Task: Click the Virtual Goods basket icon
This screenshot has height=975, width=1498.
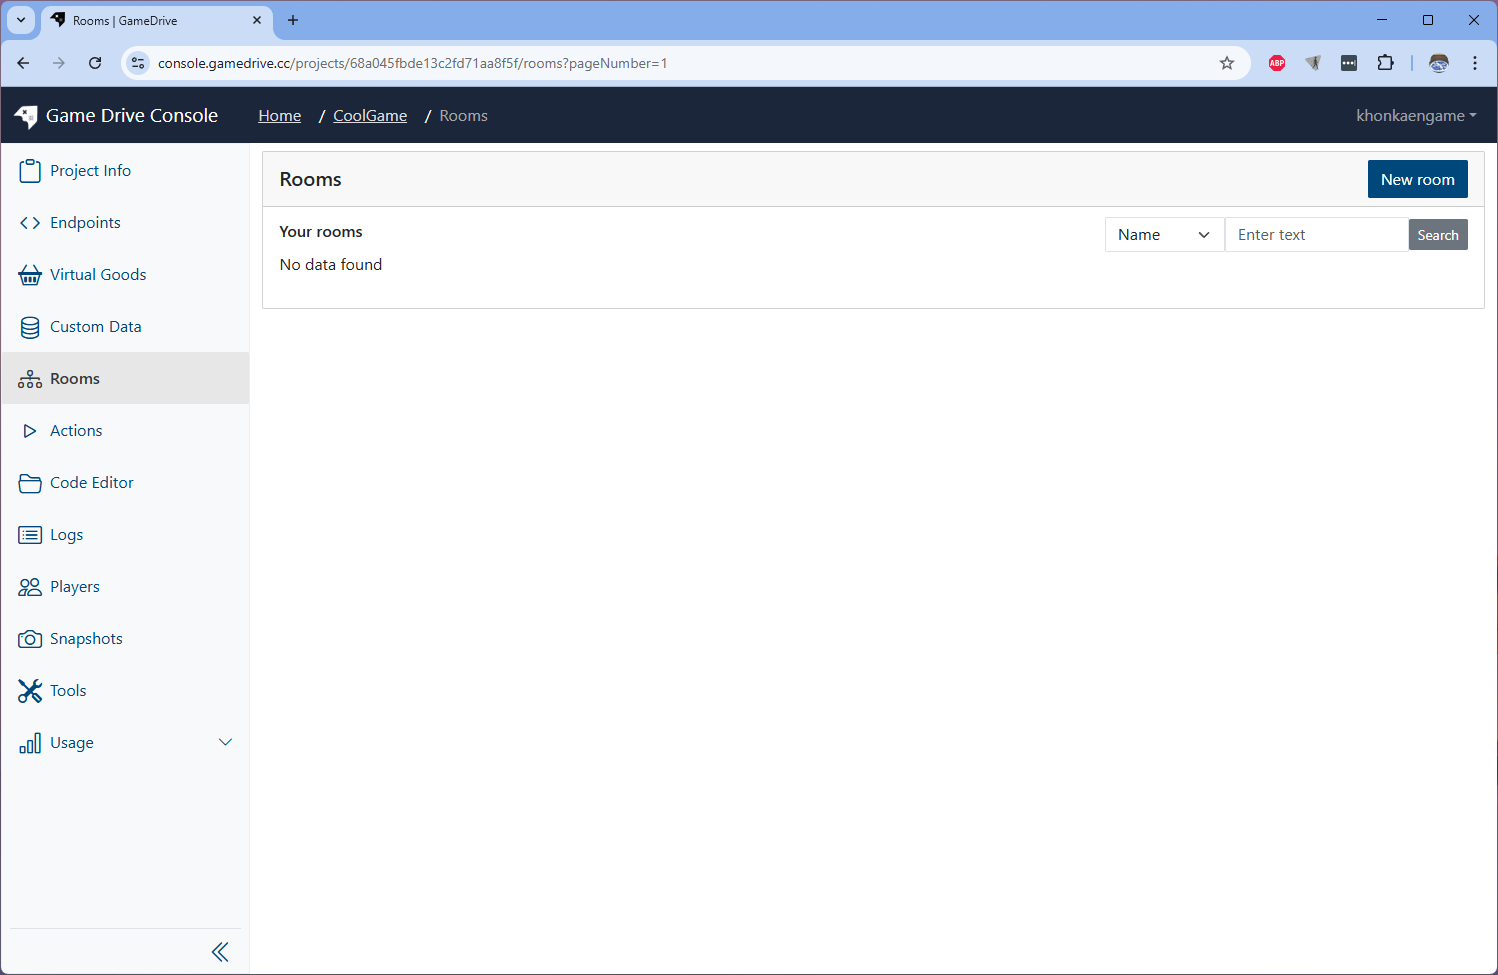Action: click(30, 275)
